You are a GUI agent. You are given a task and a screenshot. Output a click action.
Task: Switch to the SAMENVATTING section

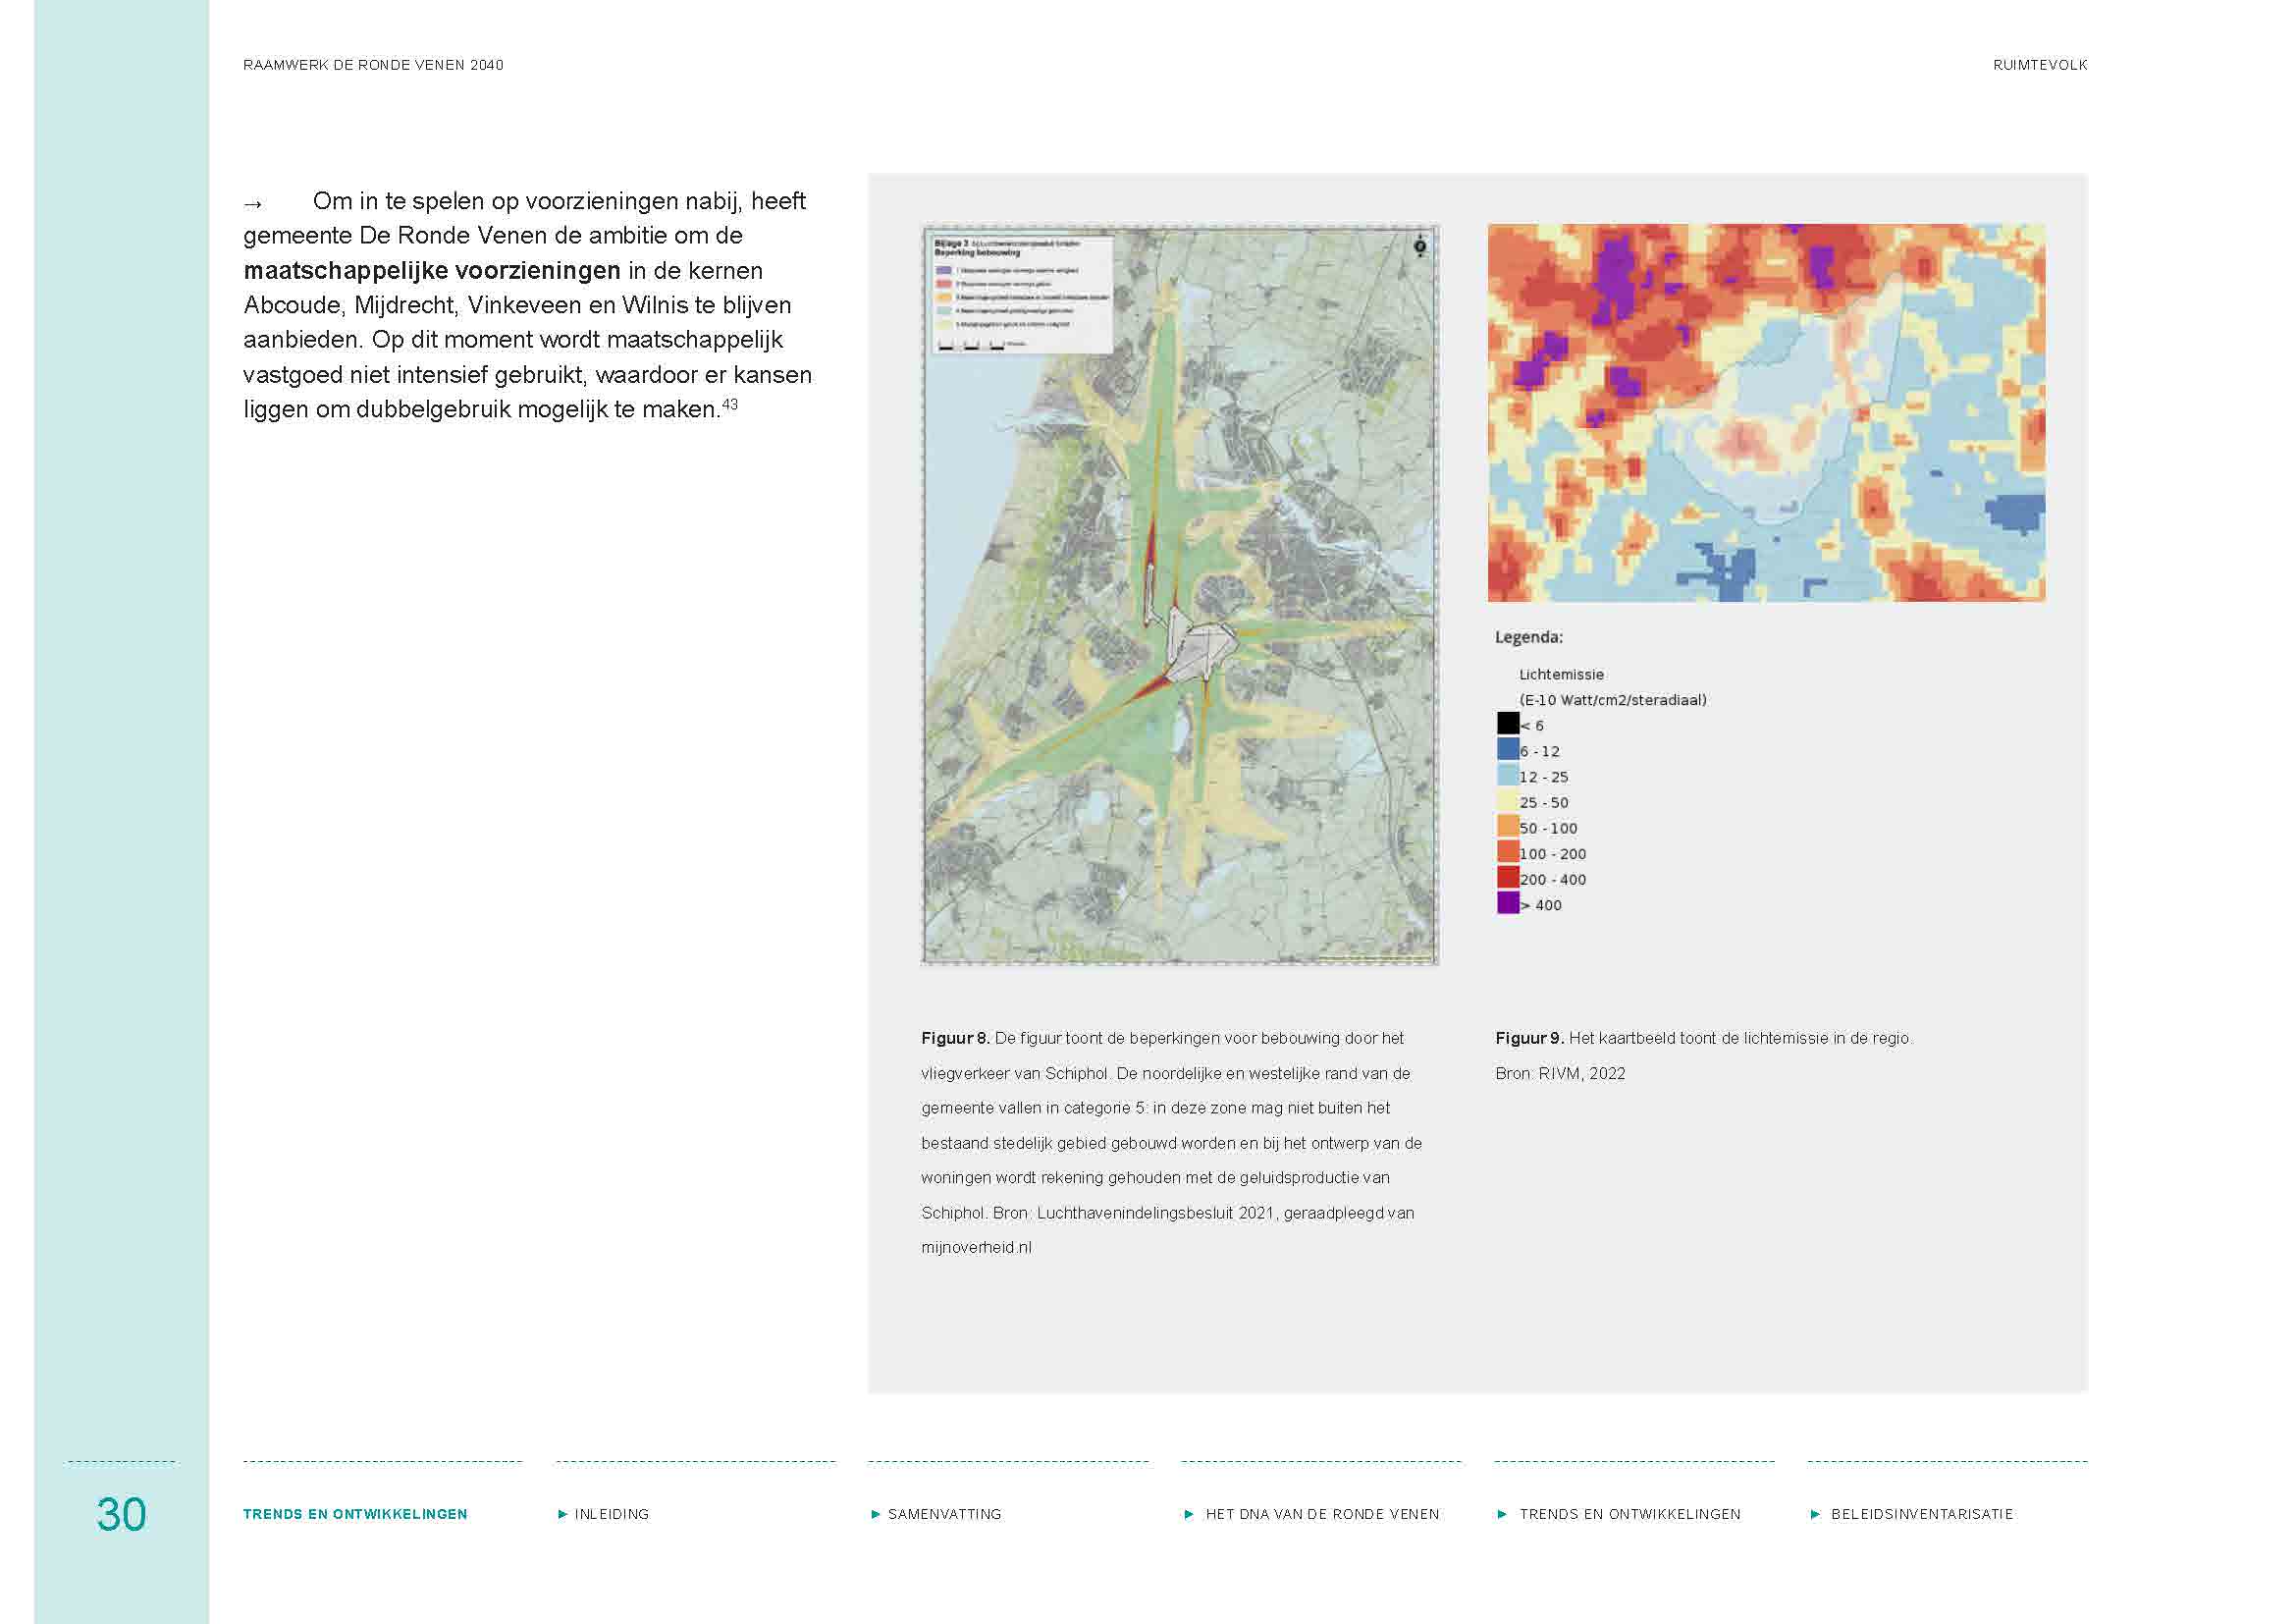click(x=945, y=1514)
